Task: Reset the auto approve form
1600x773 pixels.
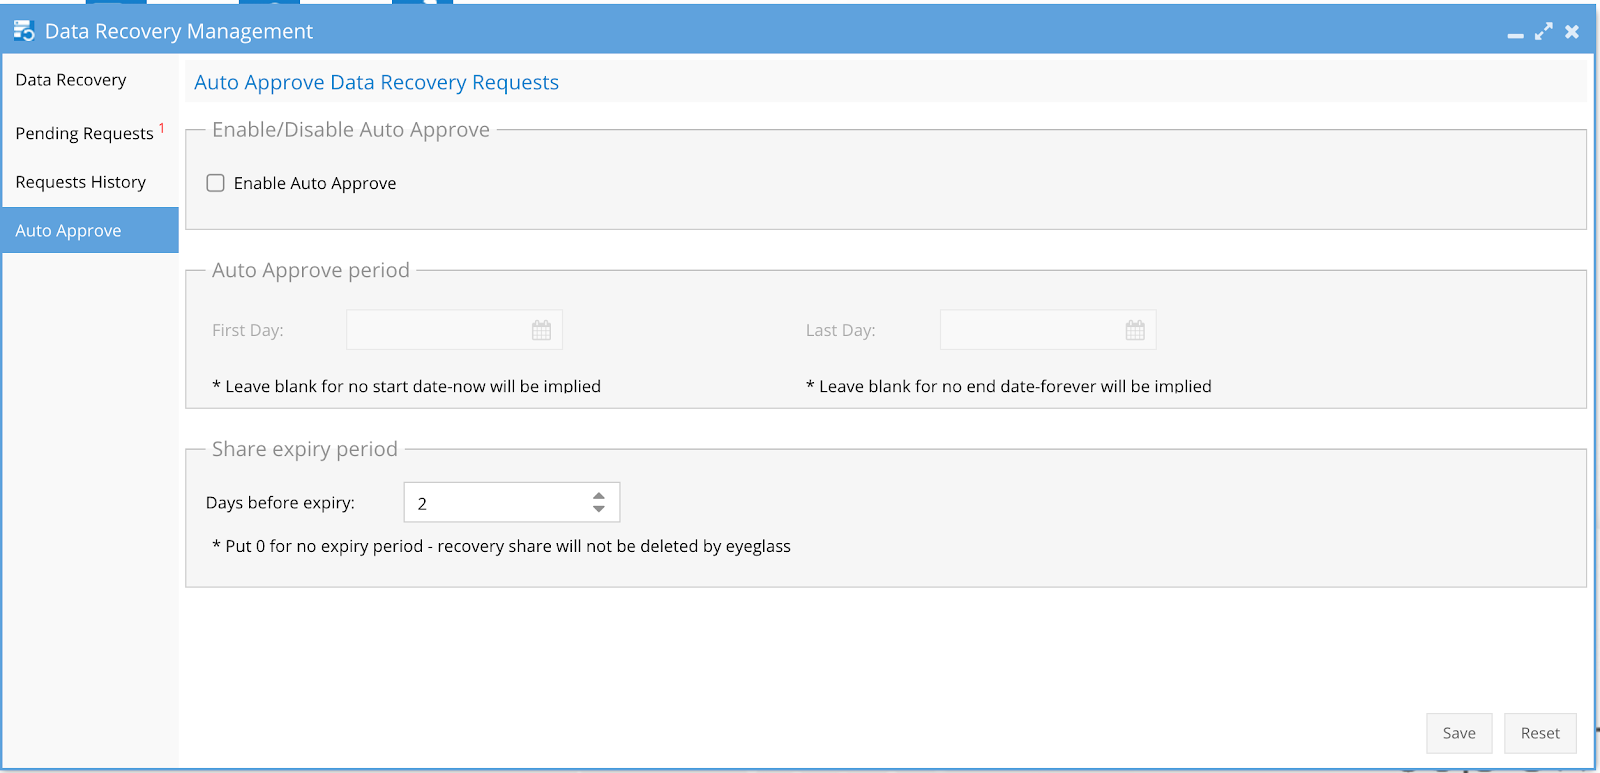Action: [1540, 733]
